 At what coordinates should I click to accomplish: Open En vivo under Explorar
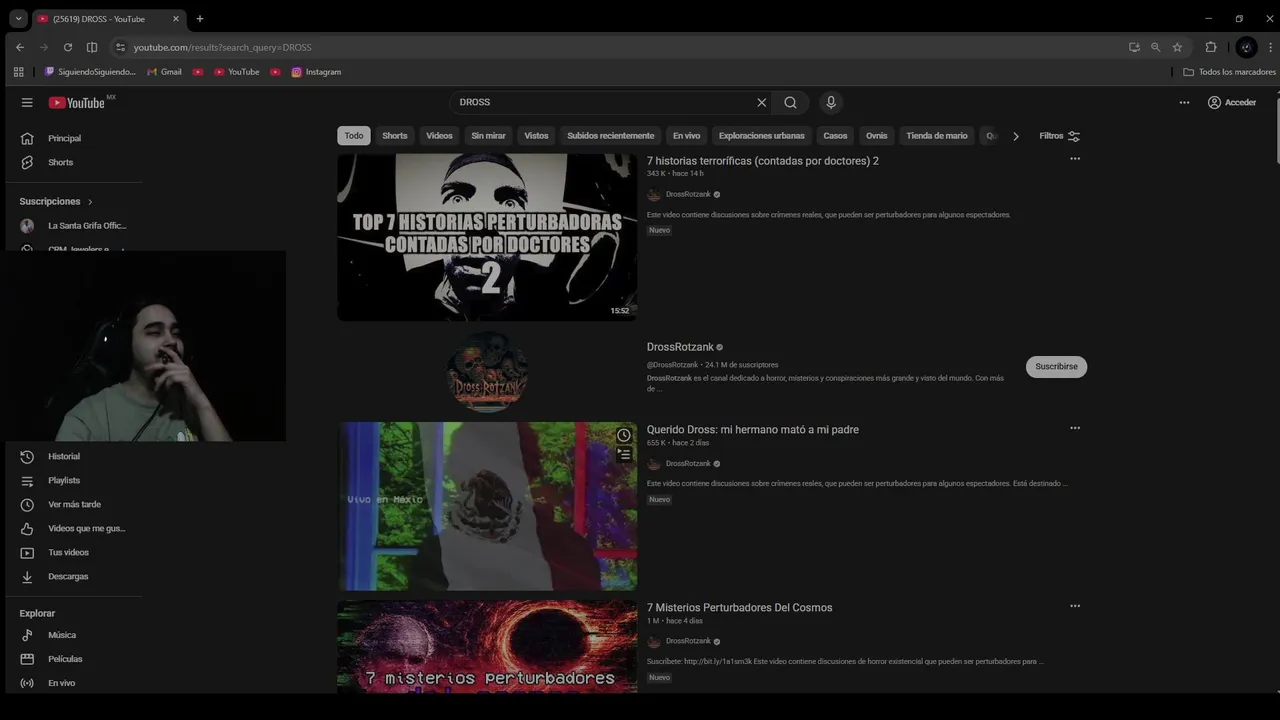[x=61, y=683]
